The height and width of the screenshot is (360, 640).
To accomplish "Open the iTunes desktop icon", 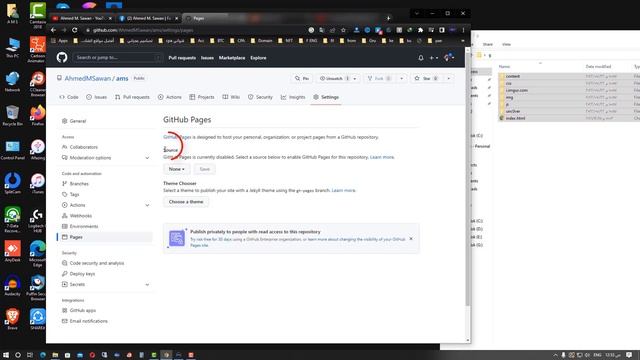I will [38, 183].
